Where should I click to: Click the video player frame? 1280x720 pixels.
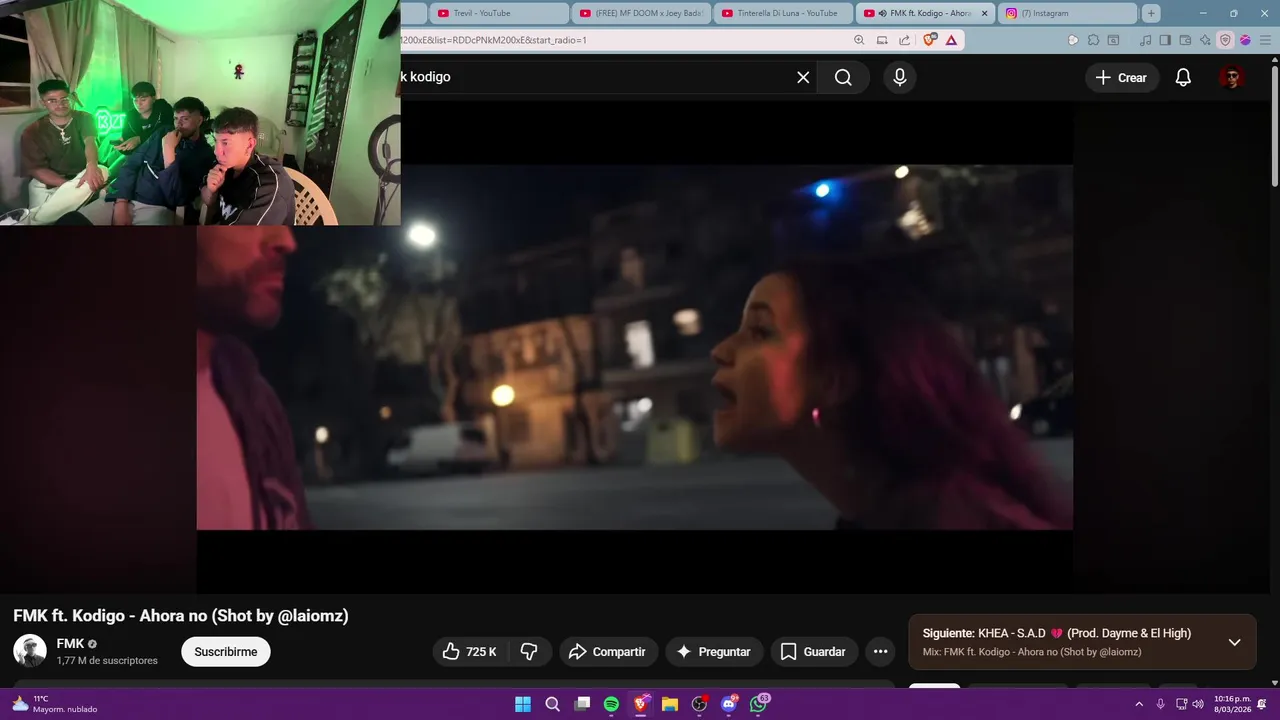coord(634,347)
